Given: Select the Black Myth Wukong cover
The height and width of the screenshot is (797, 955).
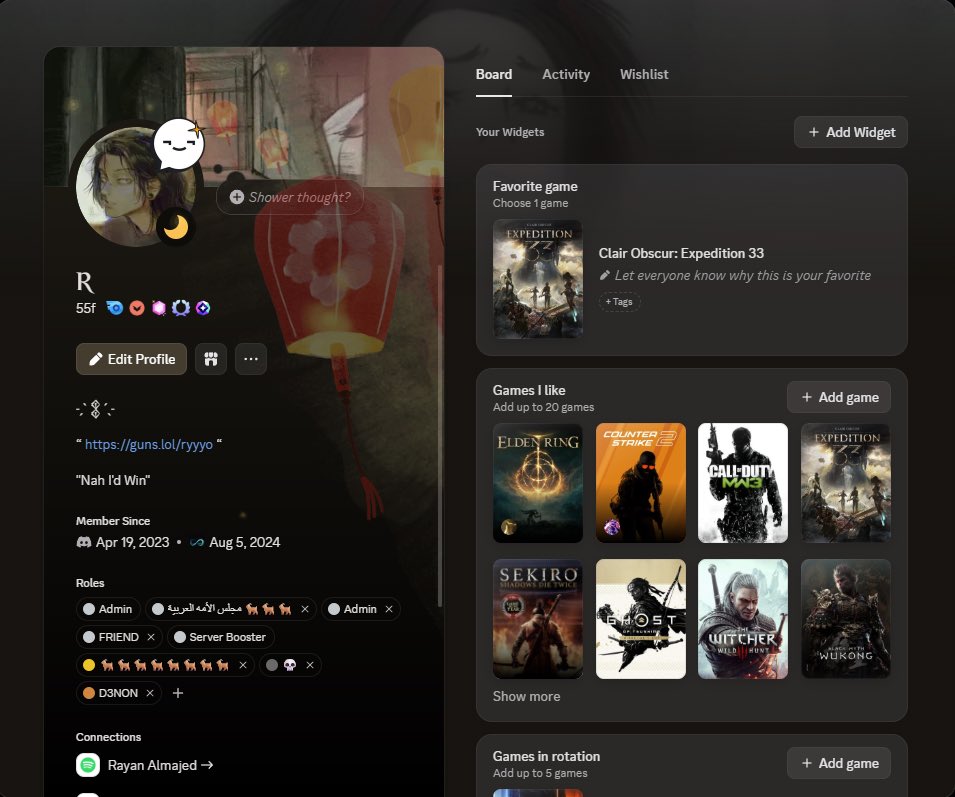Looking at the screenshot, I should (845, 619).
